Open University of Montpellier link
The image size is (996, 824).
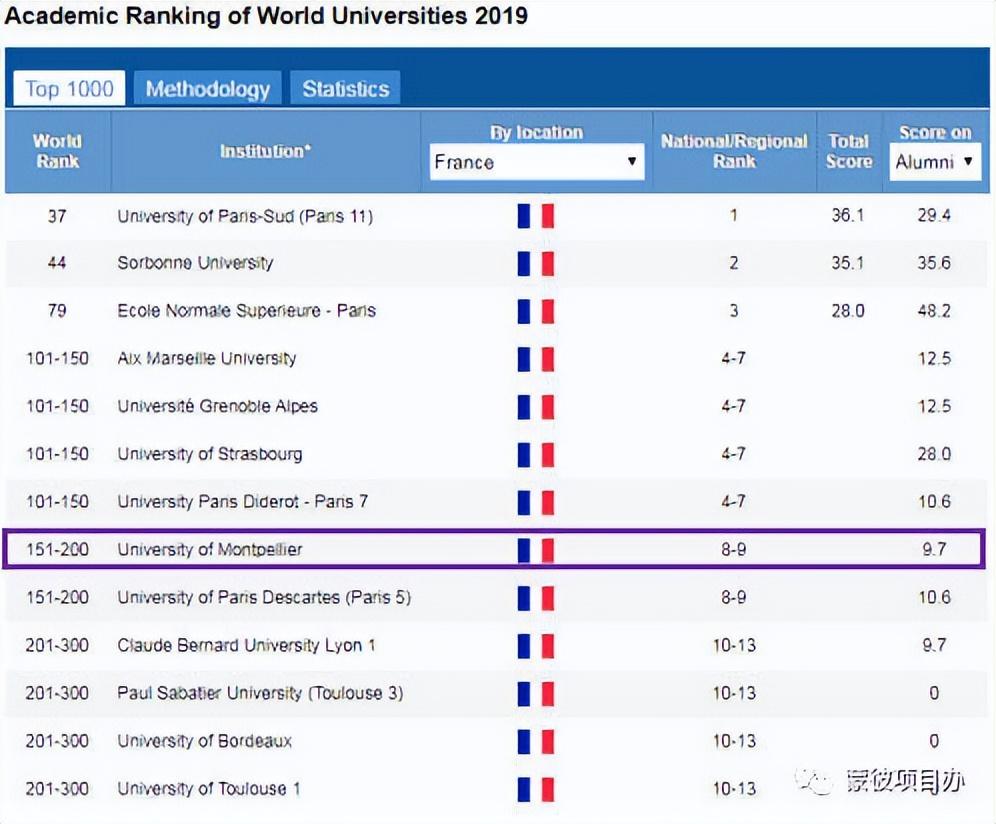210,549
